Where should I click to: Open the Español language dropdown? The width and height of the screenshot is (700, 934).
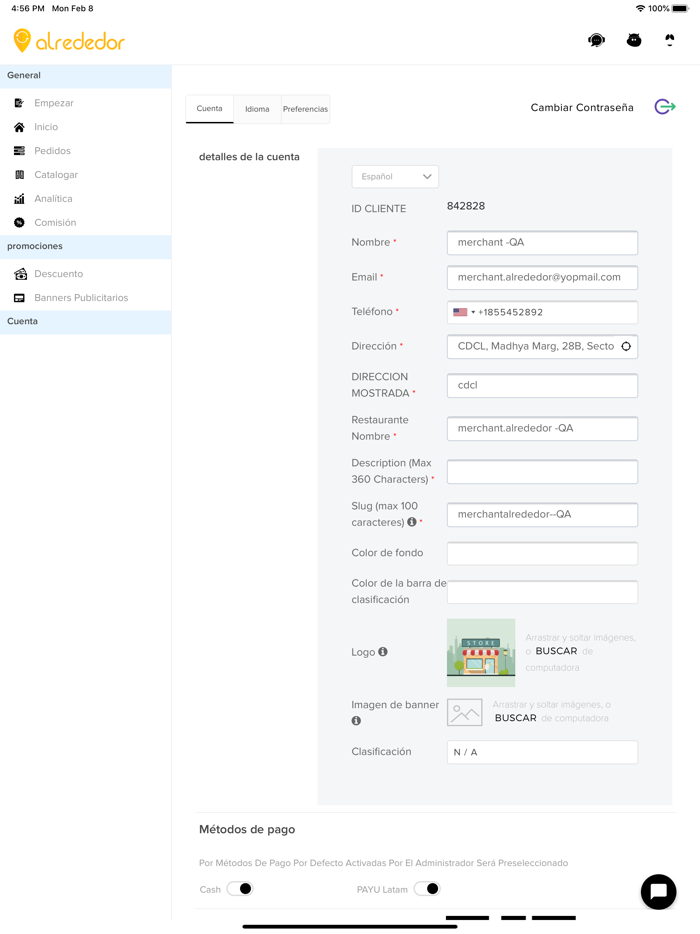[395, 176]
